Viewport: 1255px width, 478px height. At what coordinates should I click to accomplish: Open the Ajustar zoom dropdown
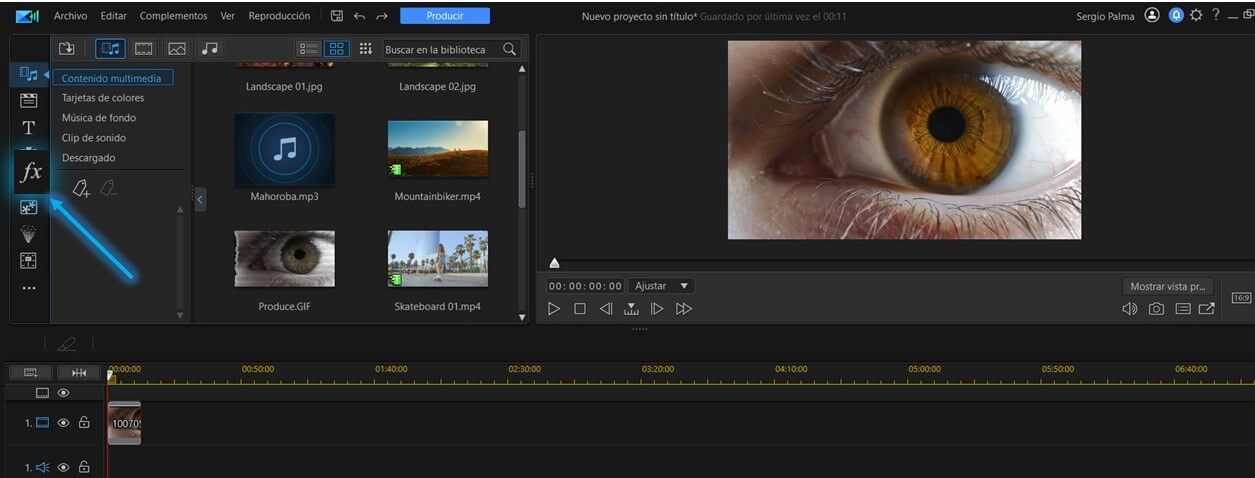pyautogui.click(x=660, y=286)
